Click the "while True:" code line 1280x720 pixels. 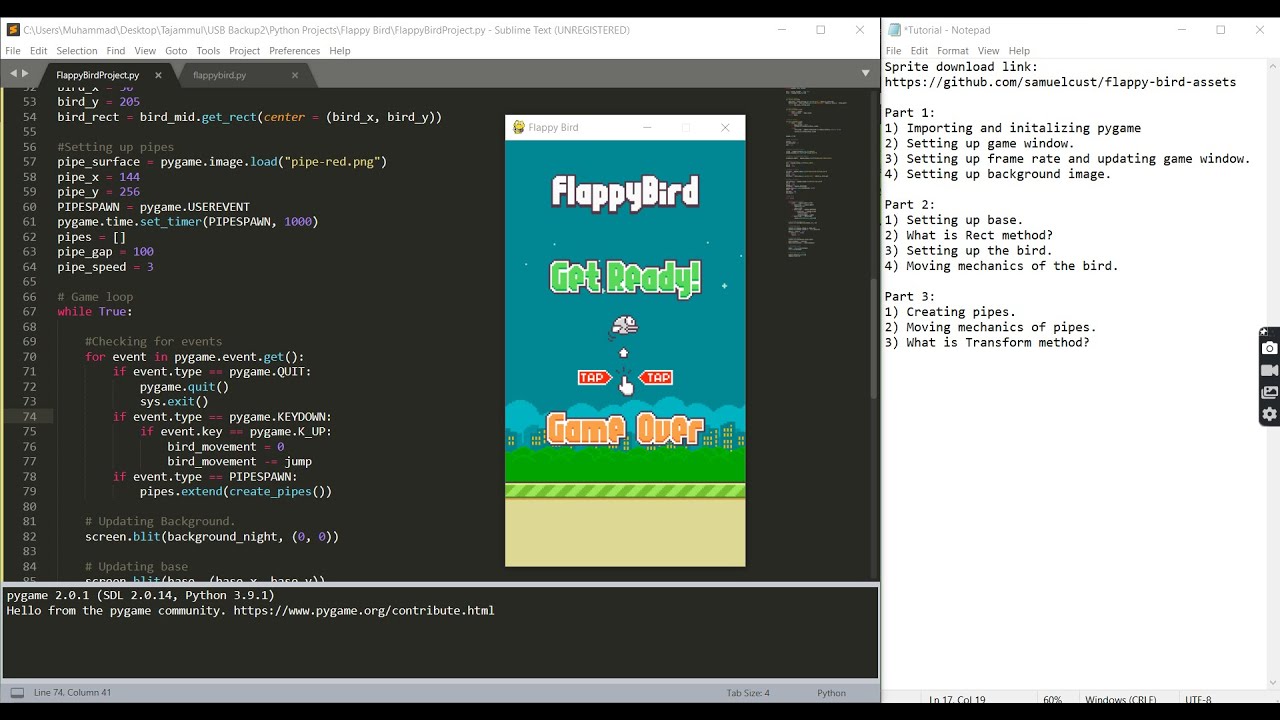pos(95,312)
